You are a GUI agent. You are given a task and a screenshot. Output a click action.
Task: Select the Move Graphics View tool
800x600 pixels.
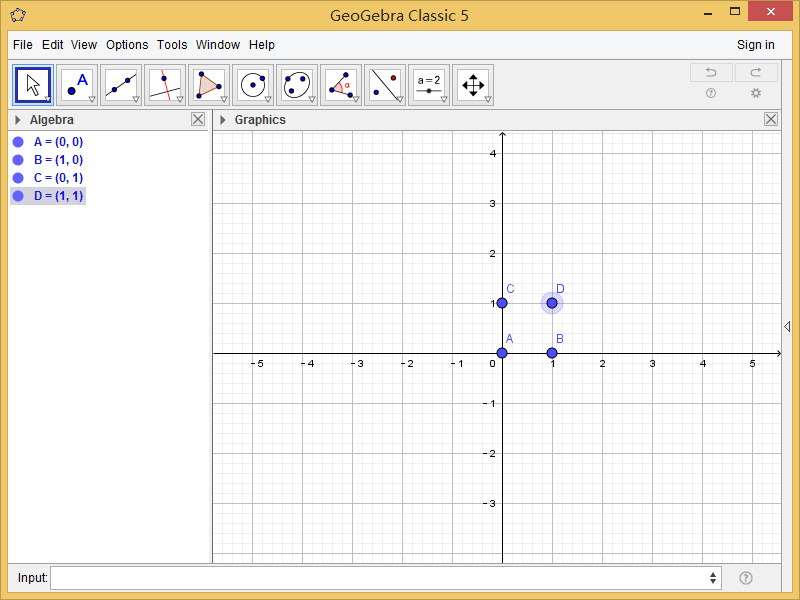[473, 85]
